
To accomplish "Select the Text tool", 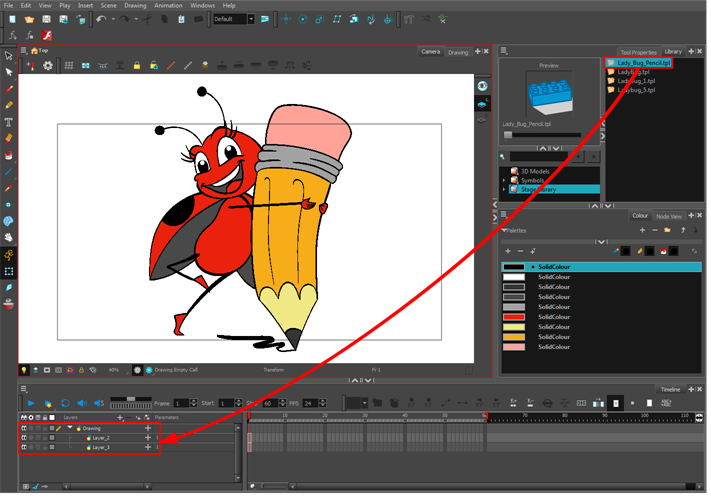I will click(x=9, y=122).
